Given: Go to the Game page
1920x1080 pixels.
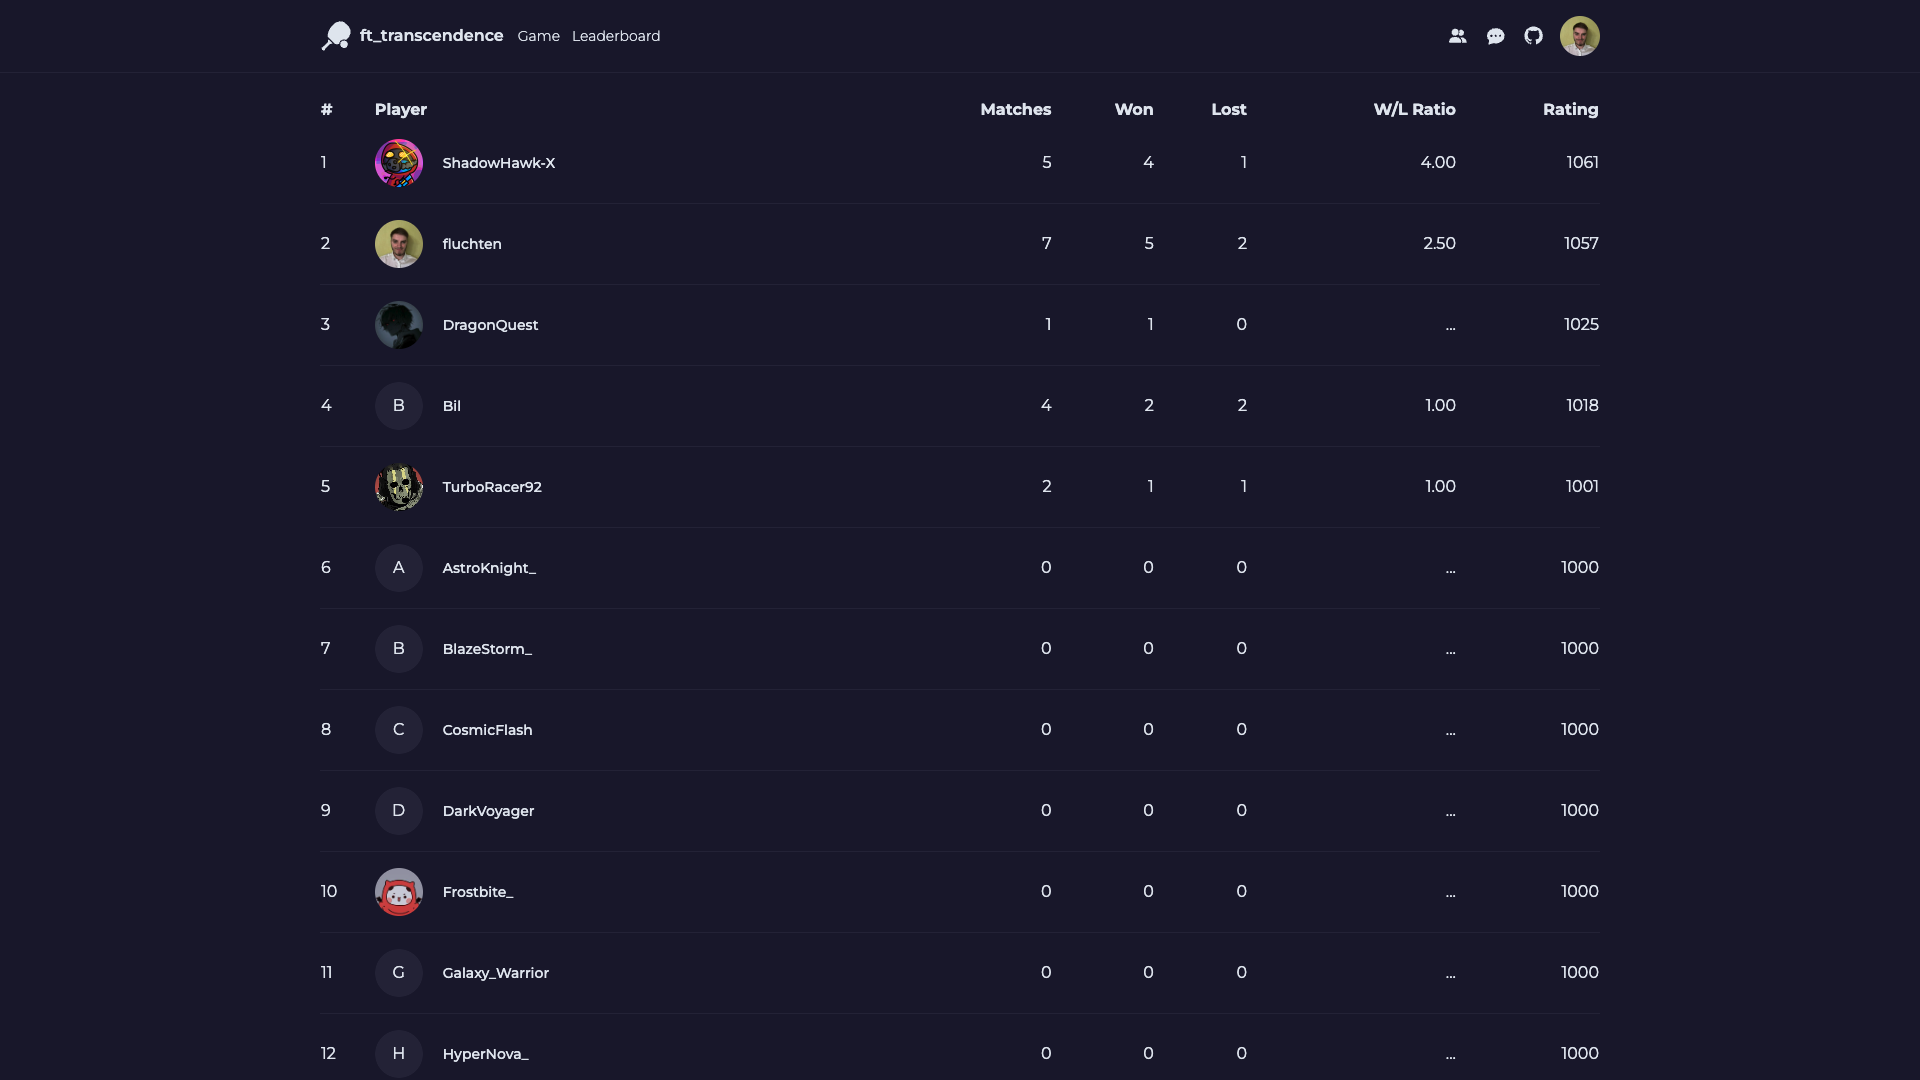Looking at the screenshot, I should pos(538,36).
